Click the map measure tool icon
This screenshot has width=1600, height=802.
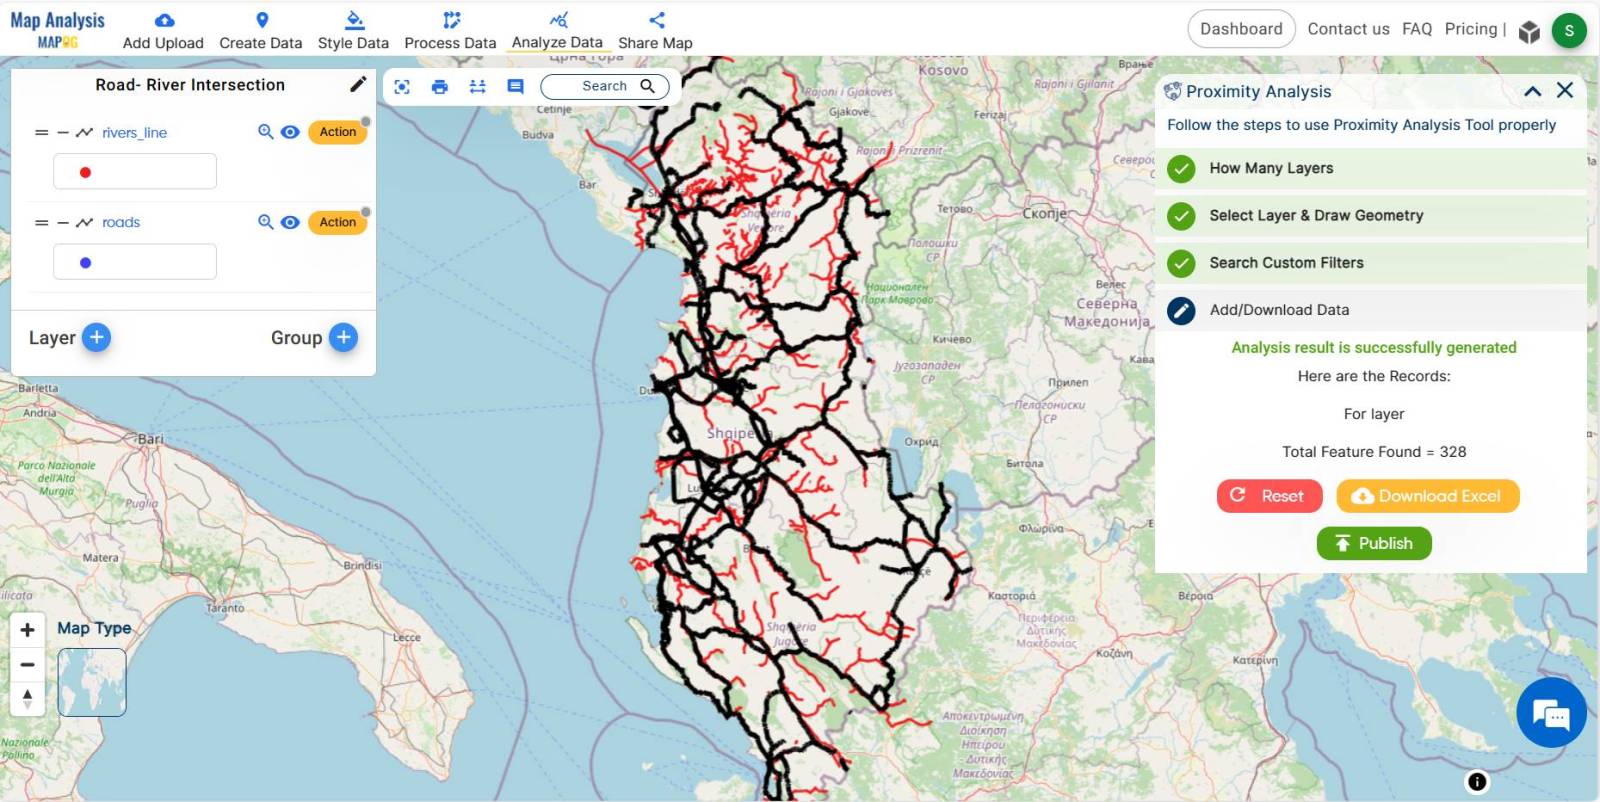[x=477, y=87]
